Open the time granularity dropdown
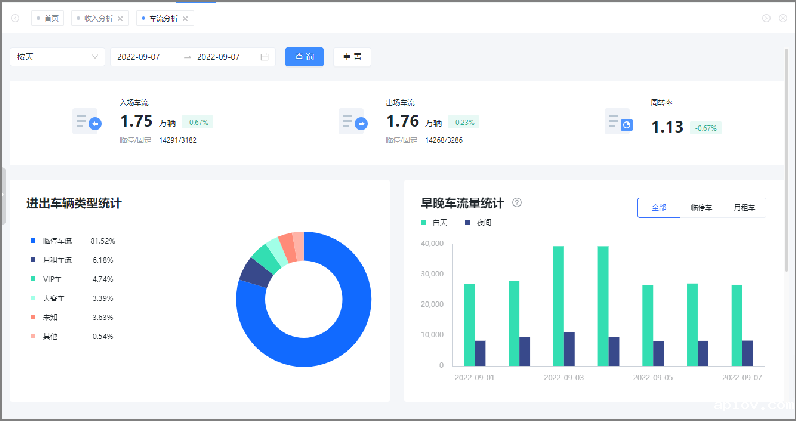Viewport: 796px width, 421px height. point(56,57)
